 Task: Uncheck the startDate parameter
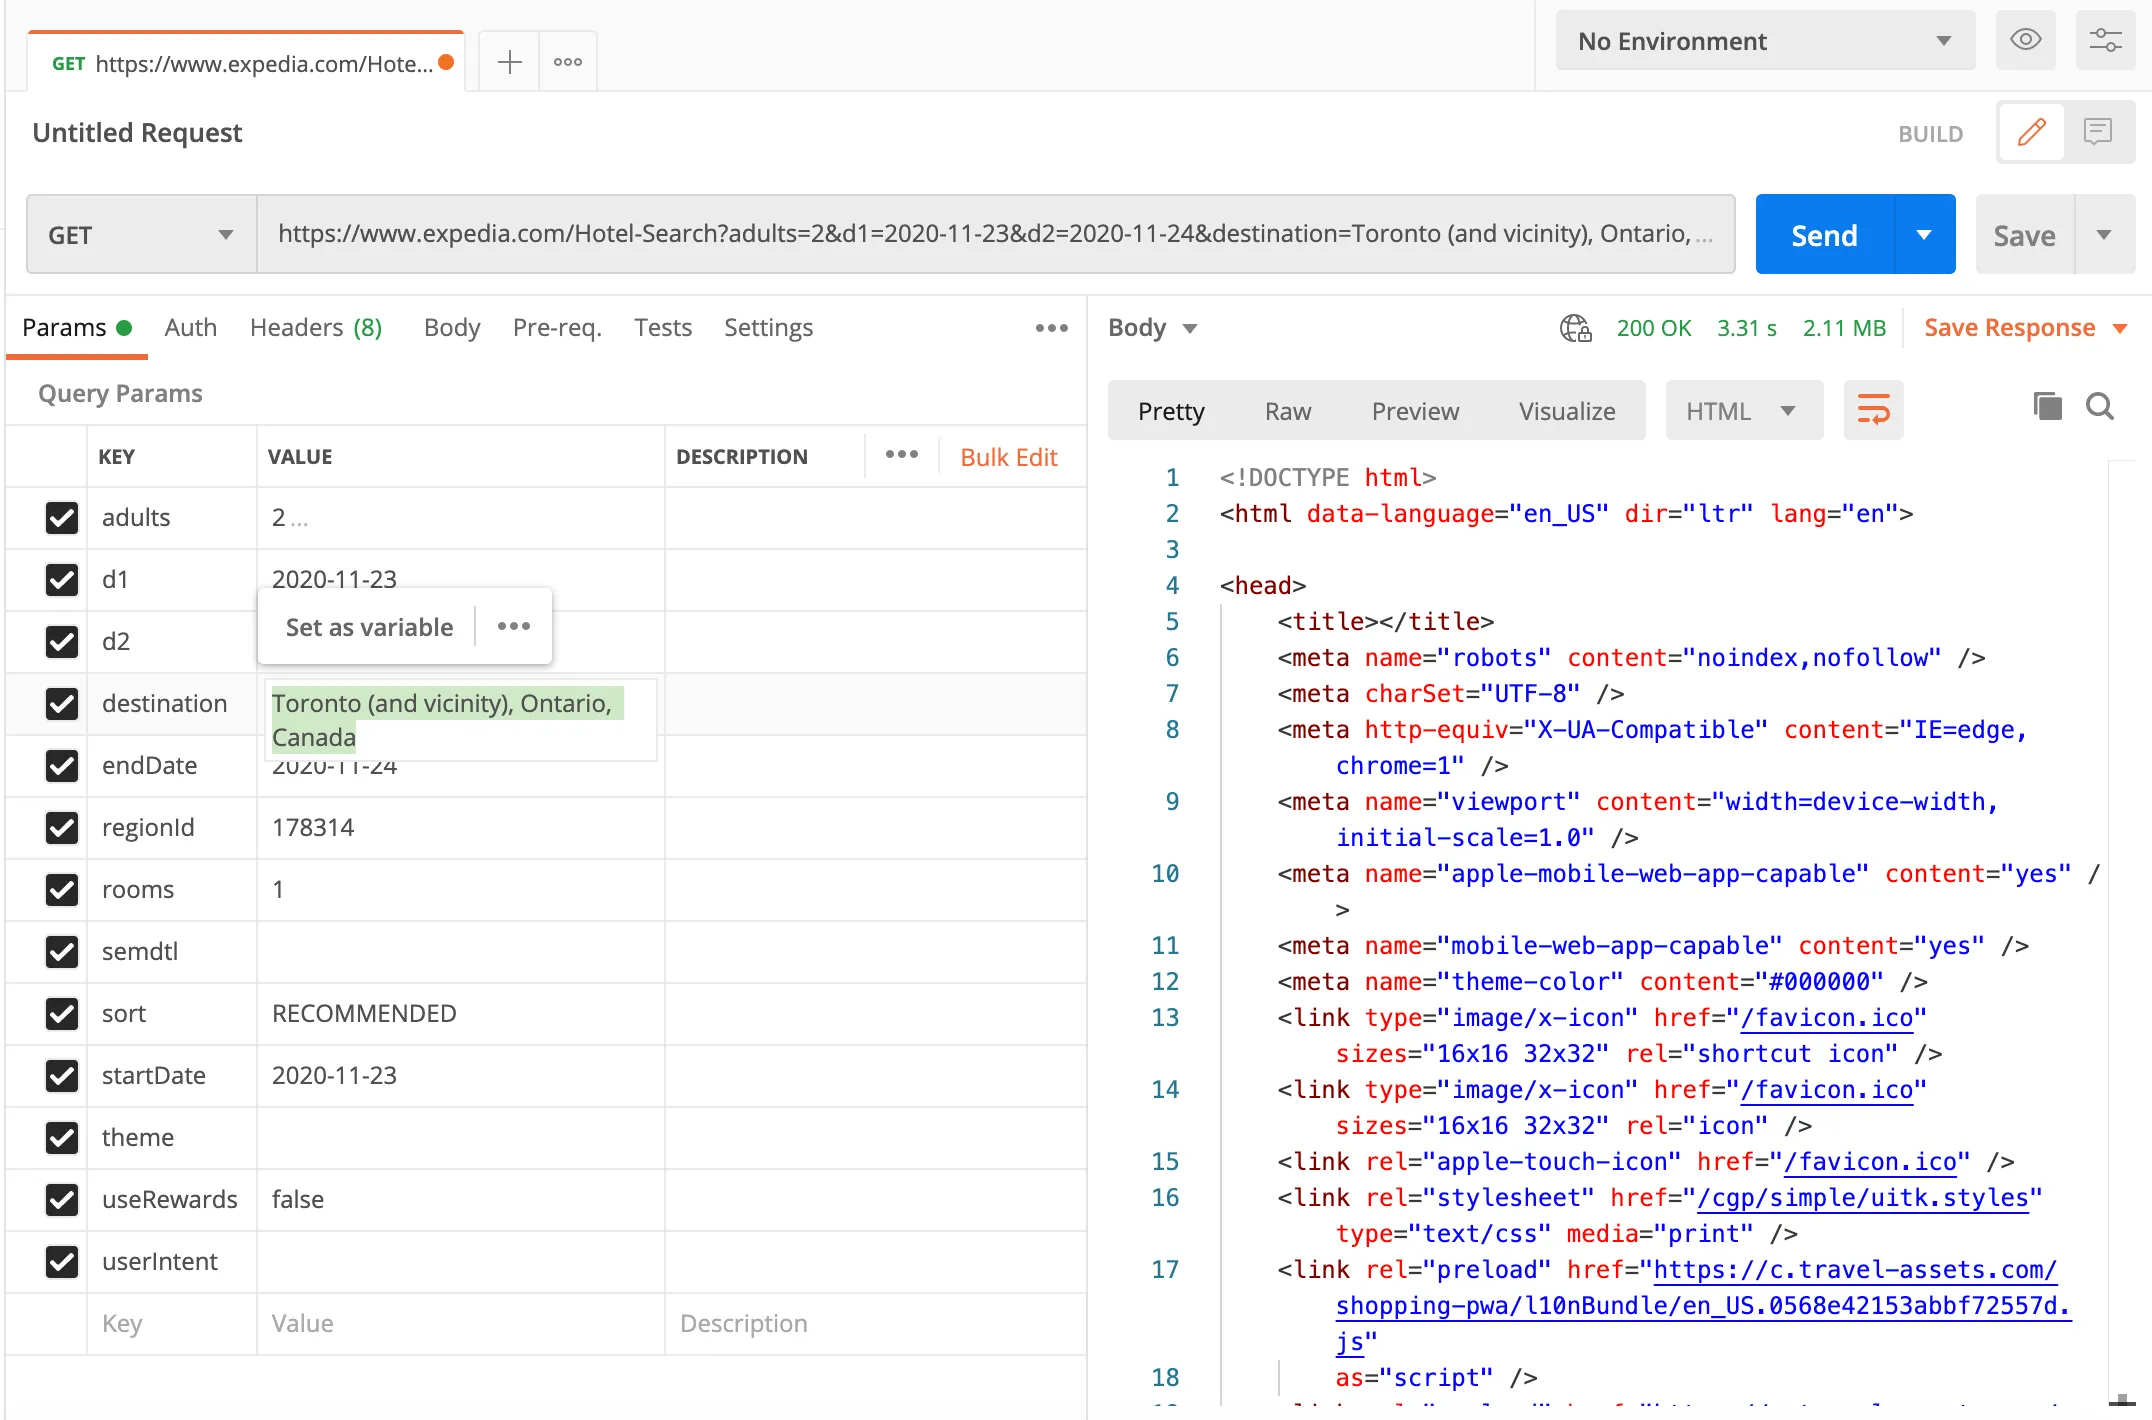[x=62, y=1076]
